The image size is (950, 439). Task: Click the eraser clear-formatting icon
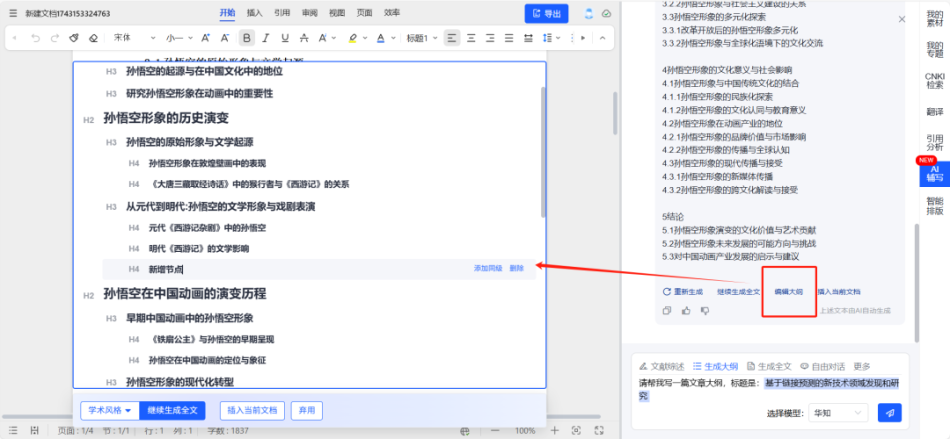pos(93,38)
